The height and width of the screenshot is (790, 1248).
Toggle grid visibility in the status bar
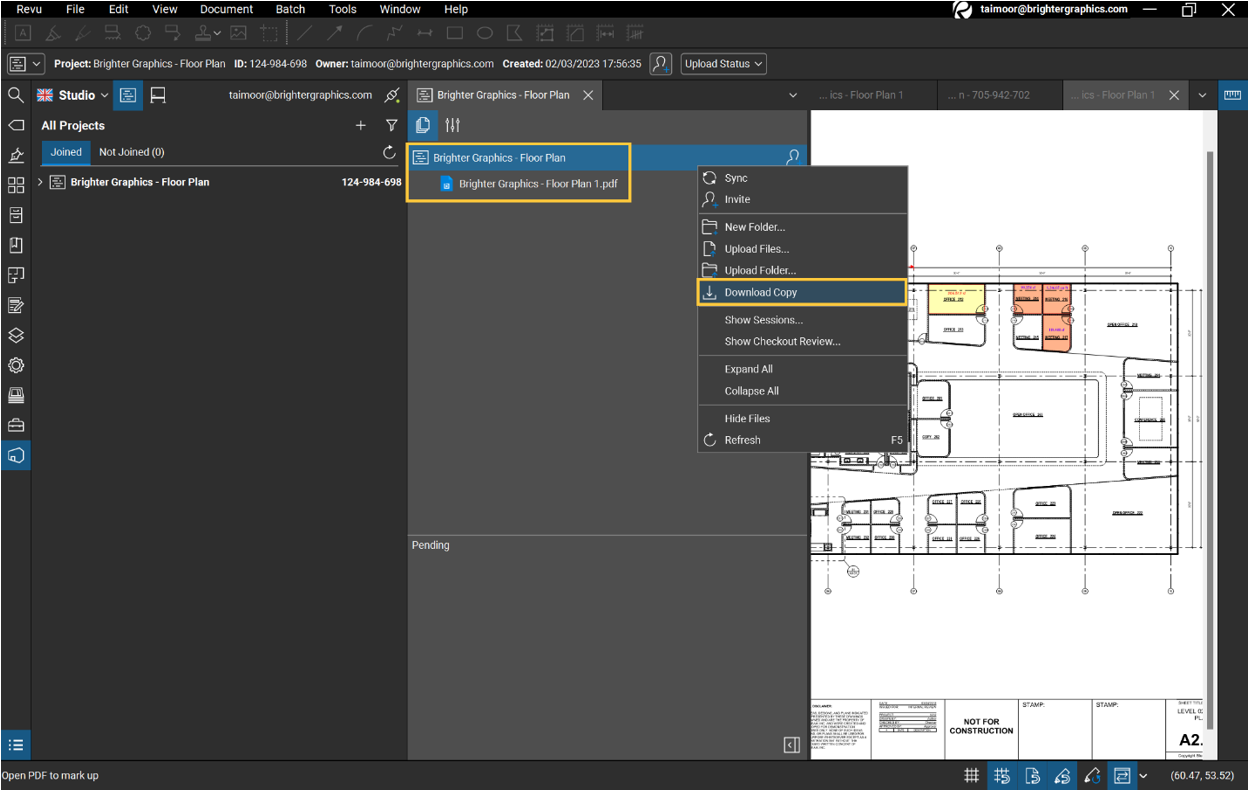(x=971, y=775)
